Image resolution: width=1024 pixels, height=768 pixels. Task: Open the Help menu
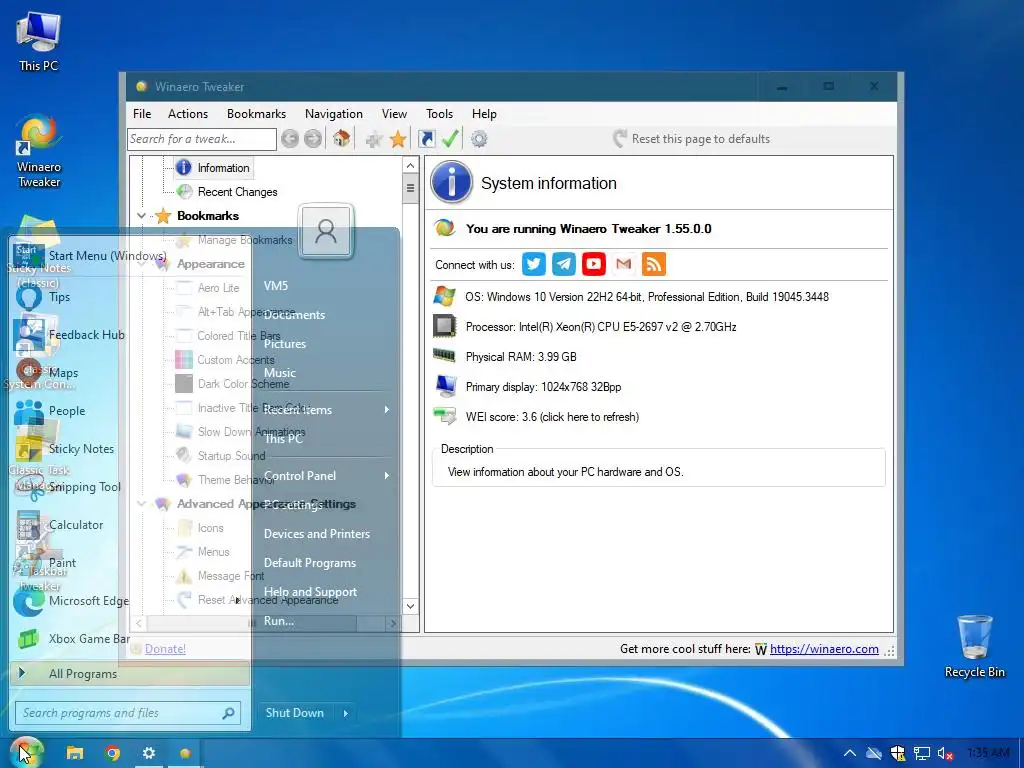coord(484,114)
